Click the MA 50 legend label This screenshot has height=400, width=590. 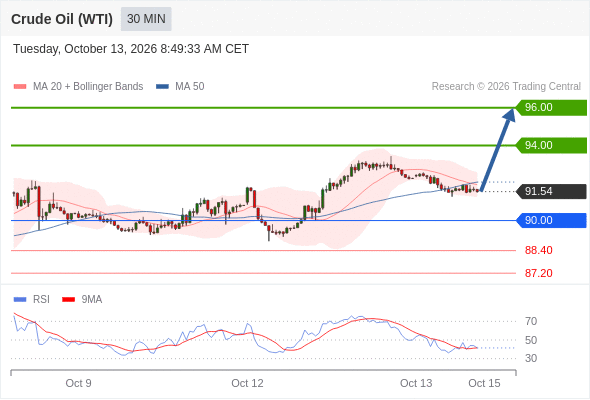(190, 87)
